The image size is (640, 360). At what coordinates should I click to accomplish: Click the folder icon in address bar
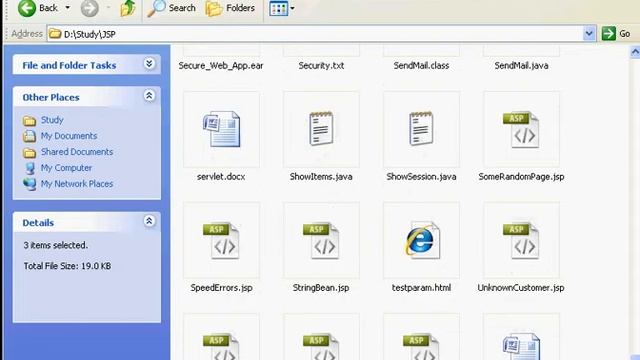tap(55, 33)
